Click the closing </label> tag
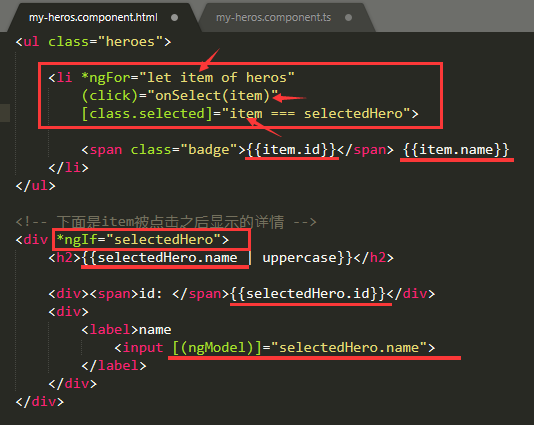This screenshot has height=425, width=534. [114, 366]
